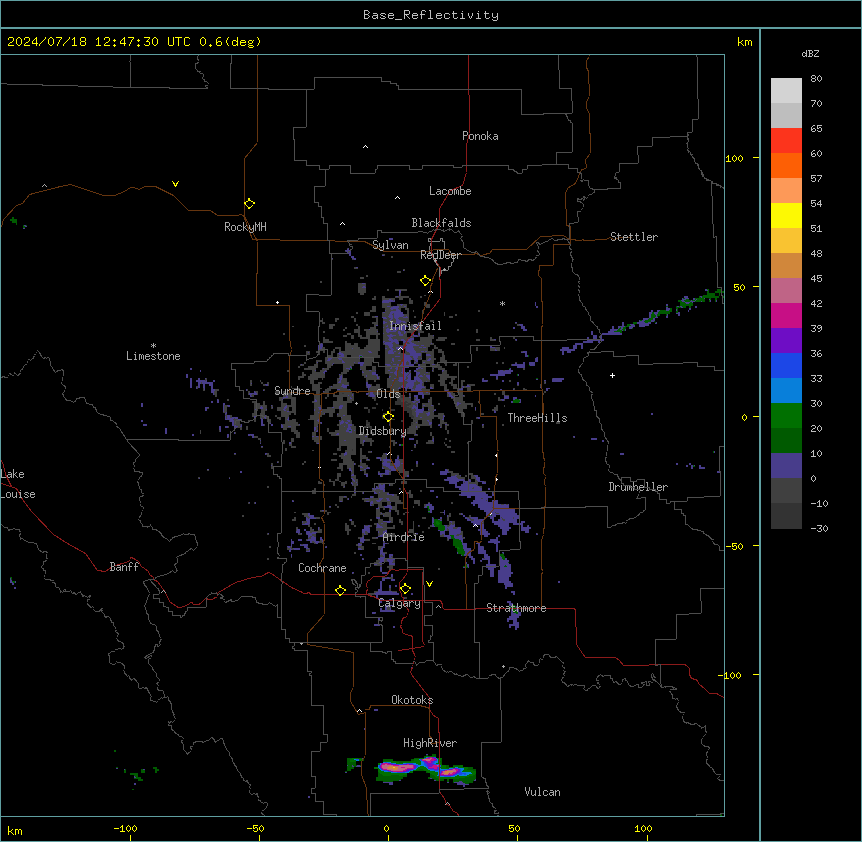862x842 pixels.
Task: Click the dBZ legend heading
Action: [x=810, y=54]
